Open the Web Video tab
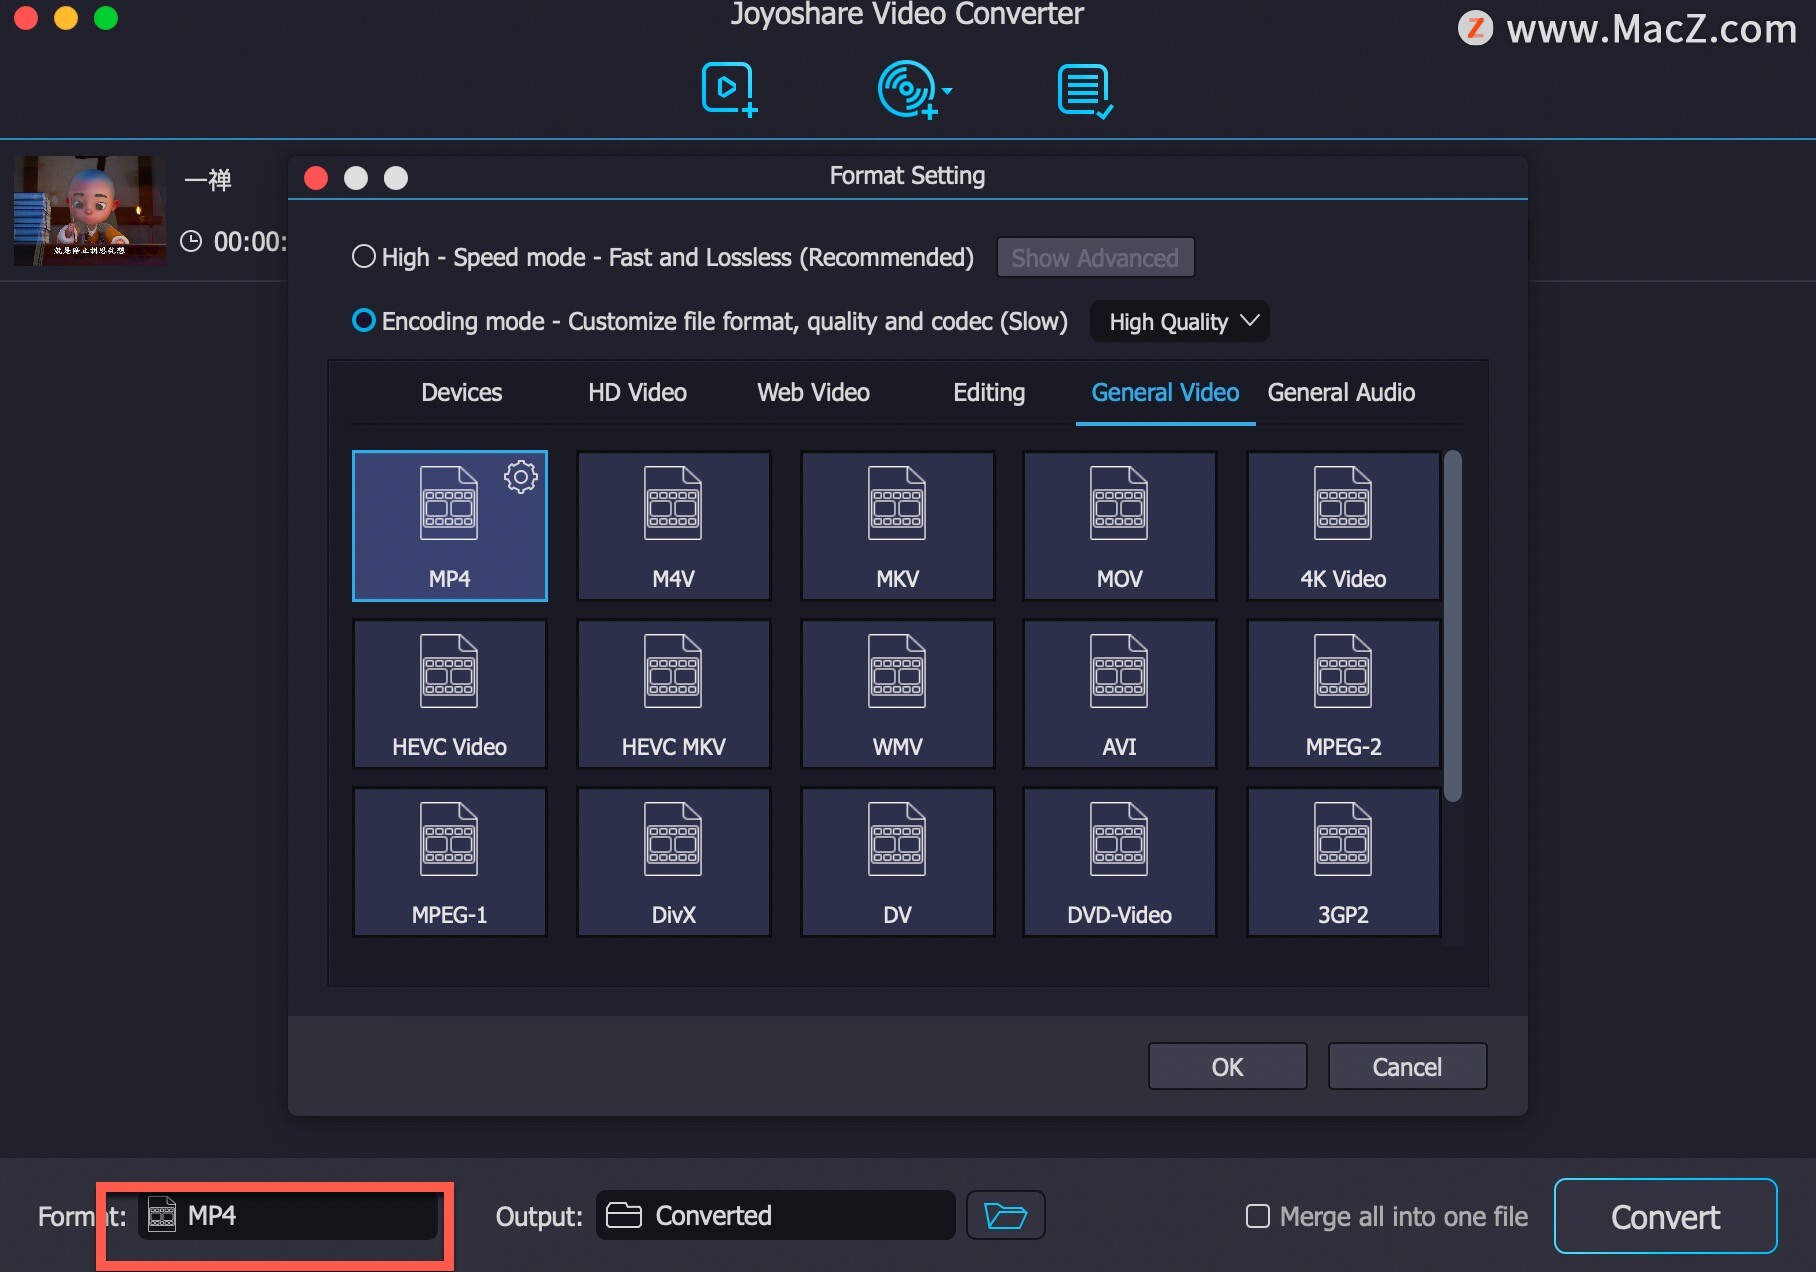 pos(814,392)
